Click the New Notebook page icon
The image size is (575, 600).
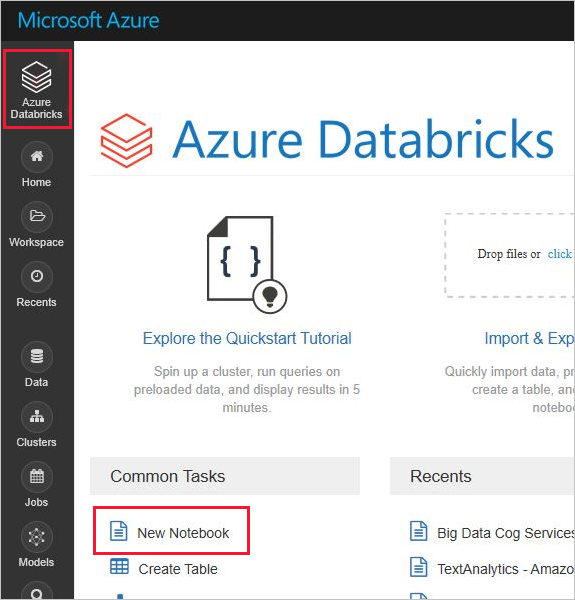119,531
